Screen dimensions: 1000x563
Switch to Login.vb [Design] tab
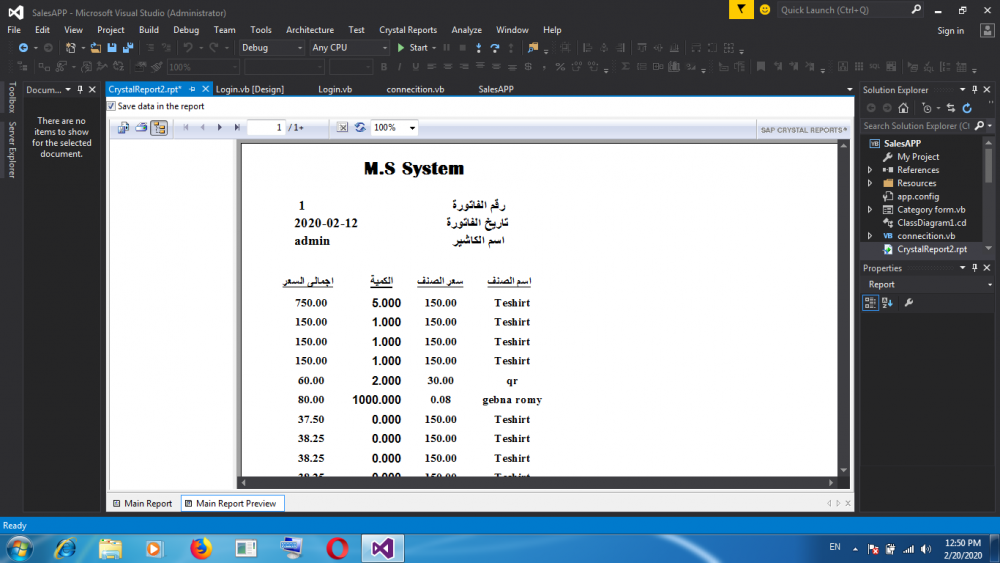(x=250, y=89)
